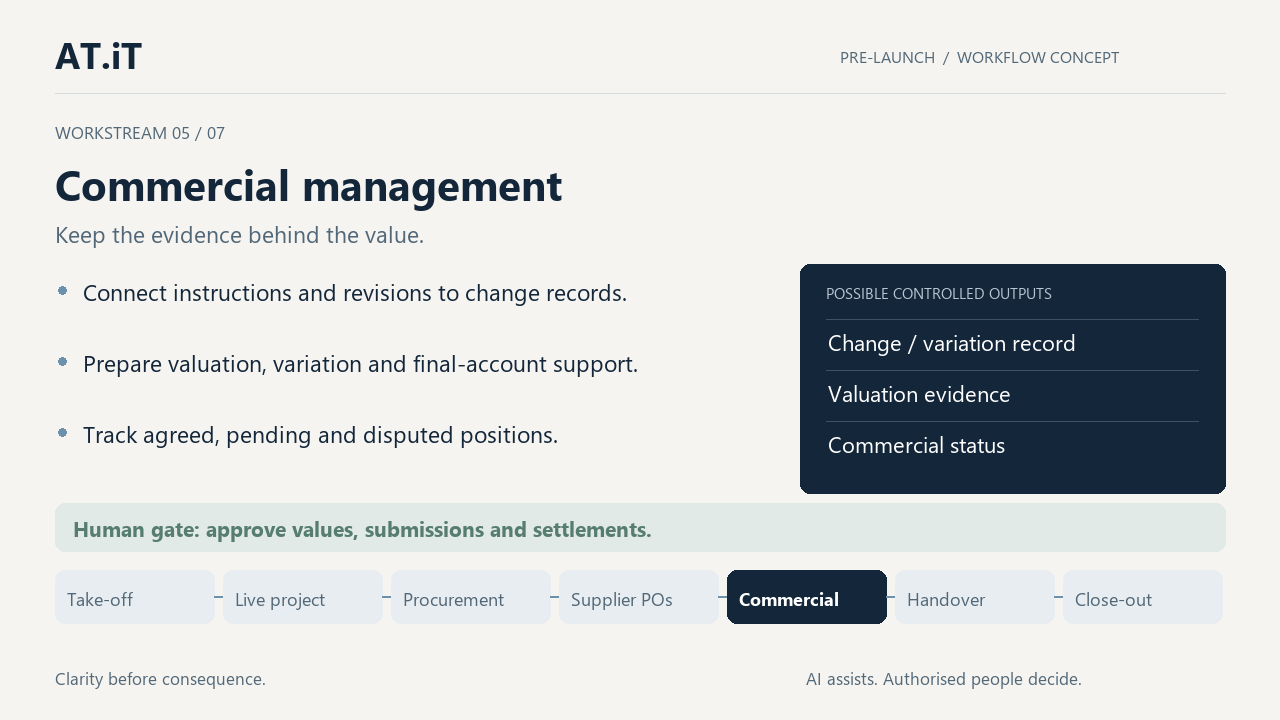Select the Live project workflow step
Screen dimensions: 1280x720
[303, 597]
